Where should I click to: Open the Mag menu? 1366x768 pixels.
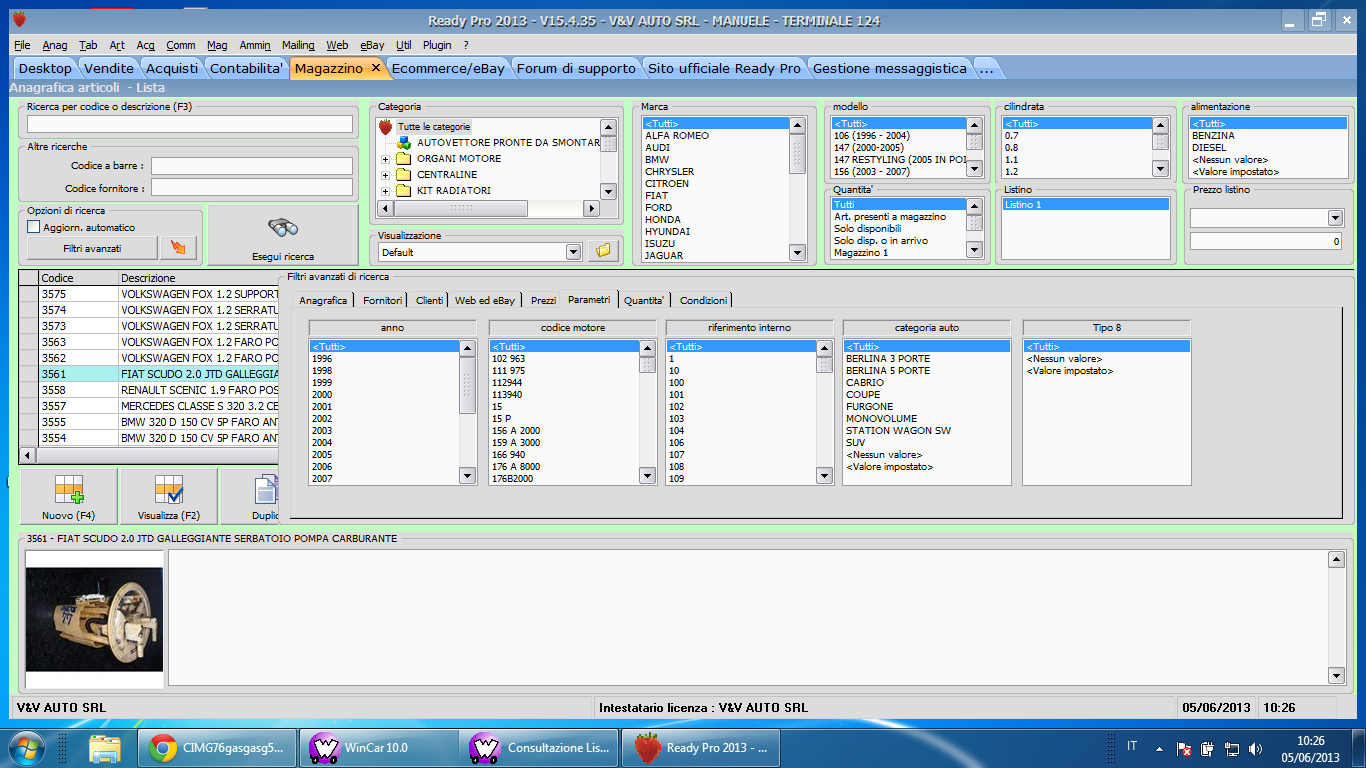217,45
